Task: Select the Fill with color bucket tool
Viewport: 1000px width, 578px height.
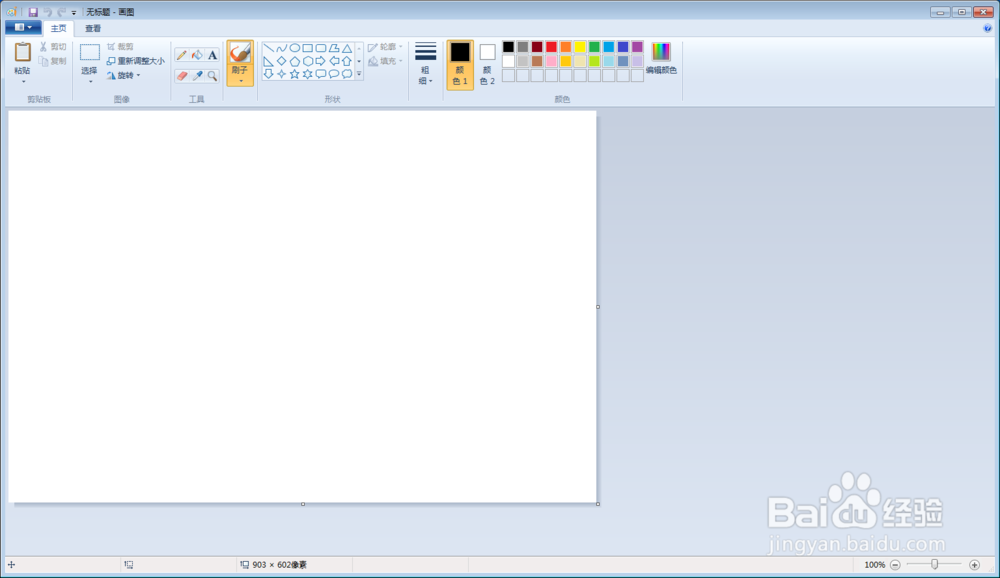Action: coord(197,56)
